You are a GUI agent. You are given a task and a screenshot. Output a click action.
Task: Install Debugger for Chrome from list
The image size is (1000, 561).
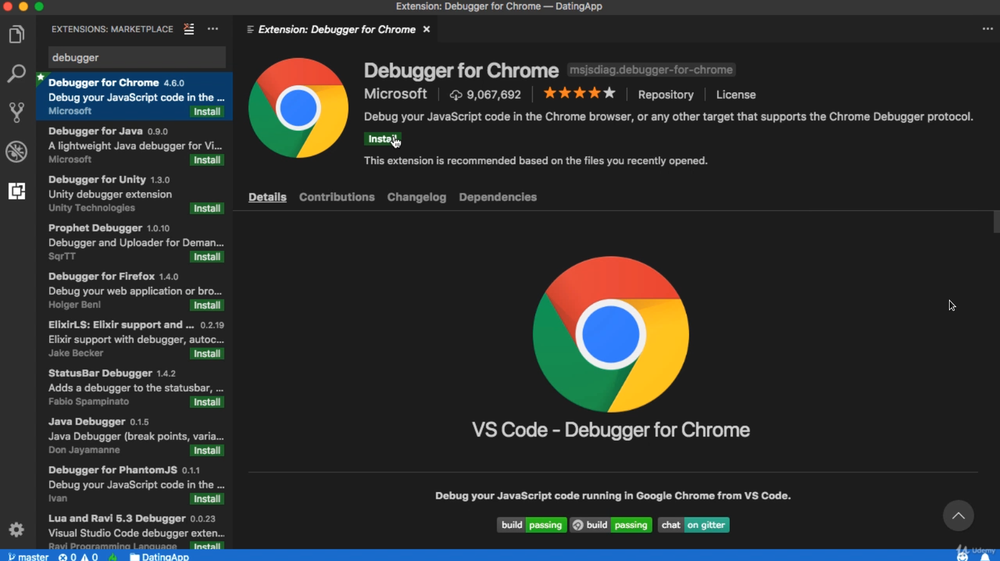pos(207,112)
